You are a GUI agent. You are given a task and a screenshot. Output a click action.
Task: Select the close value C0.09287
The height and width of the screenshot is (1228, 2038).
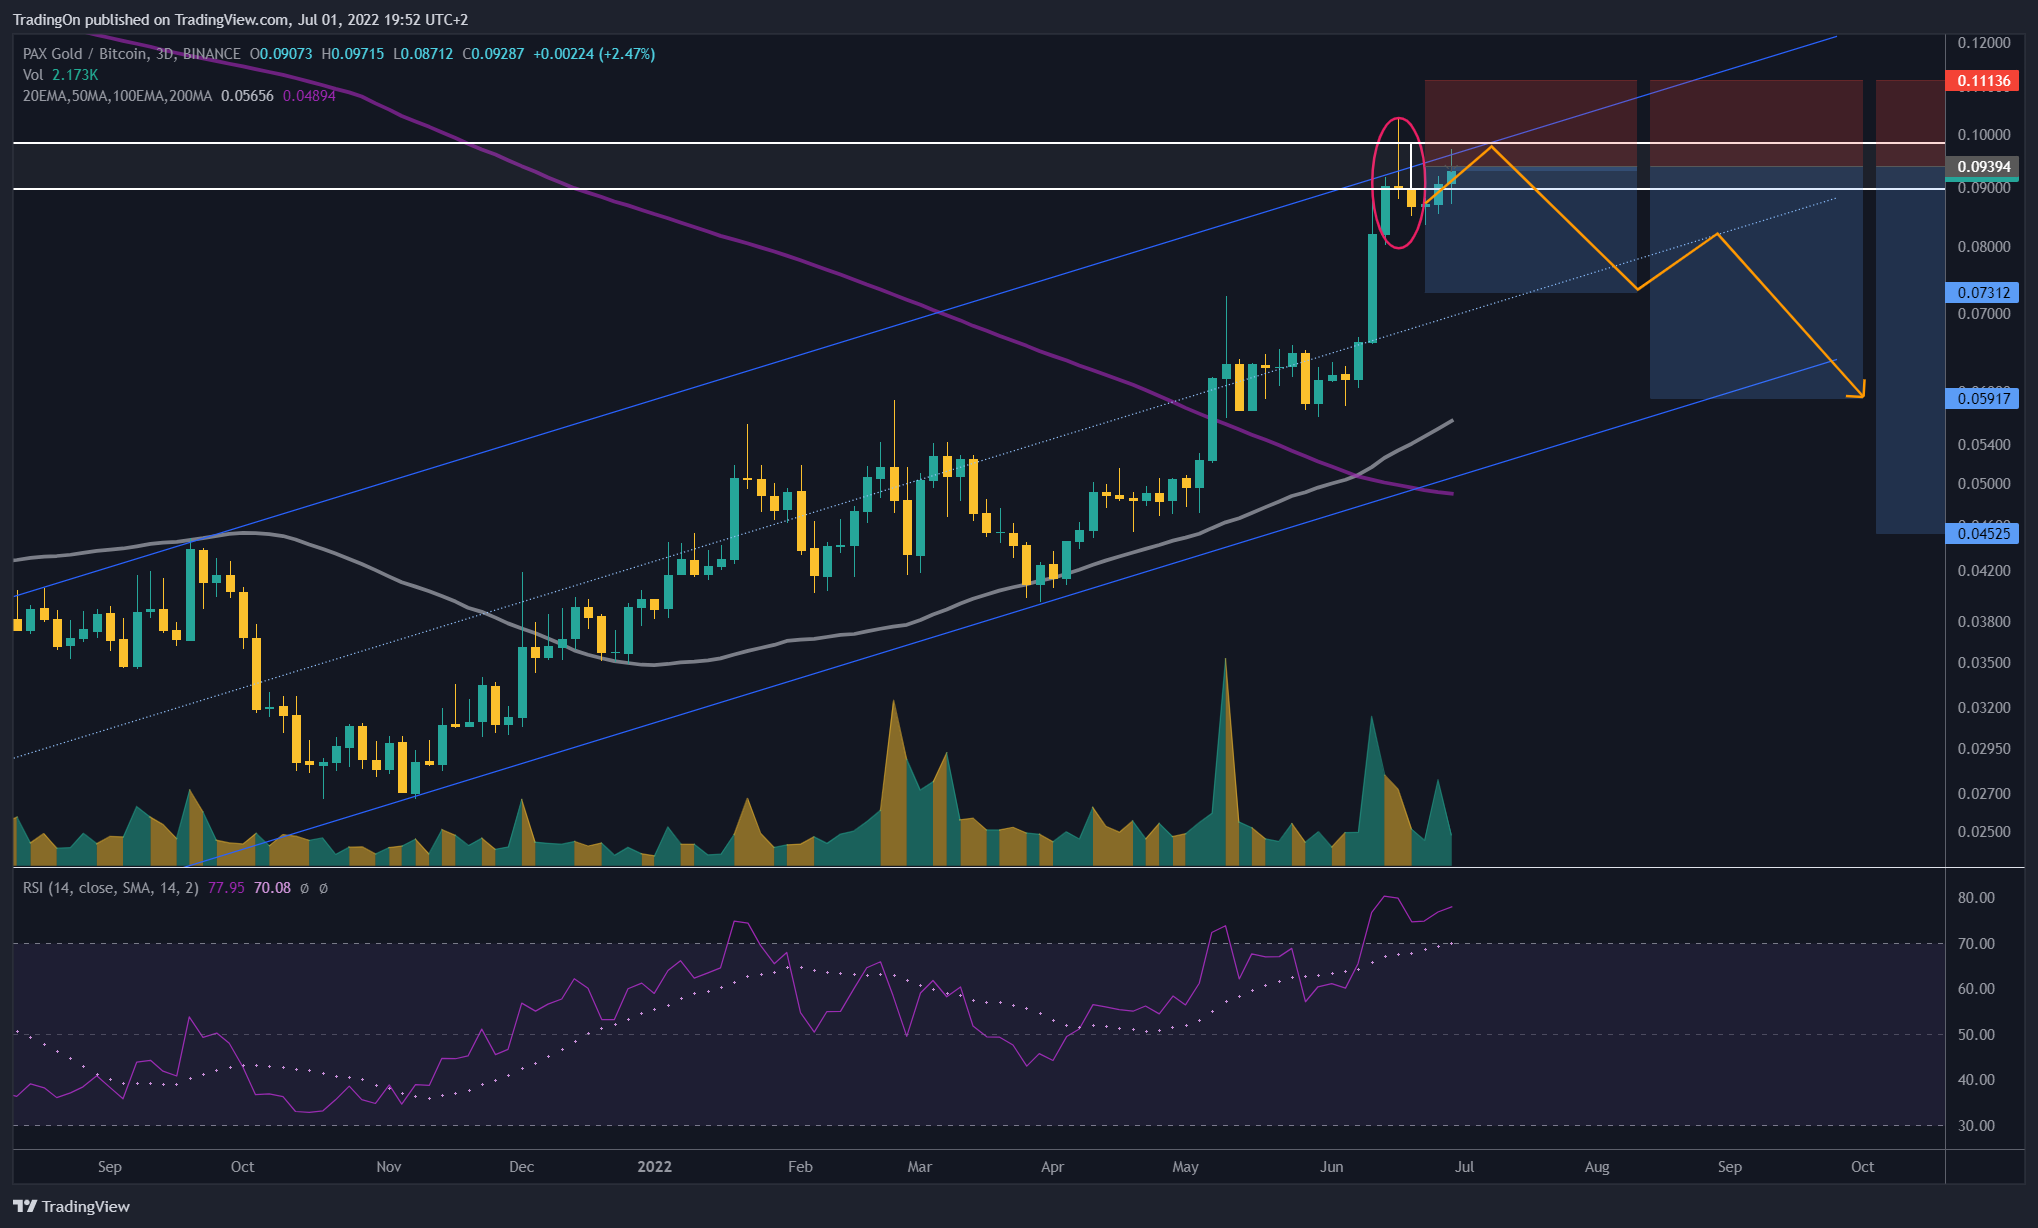tap(493, 54)
